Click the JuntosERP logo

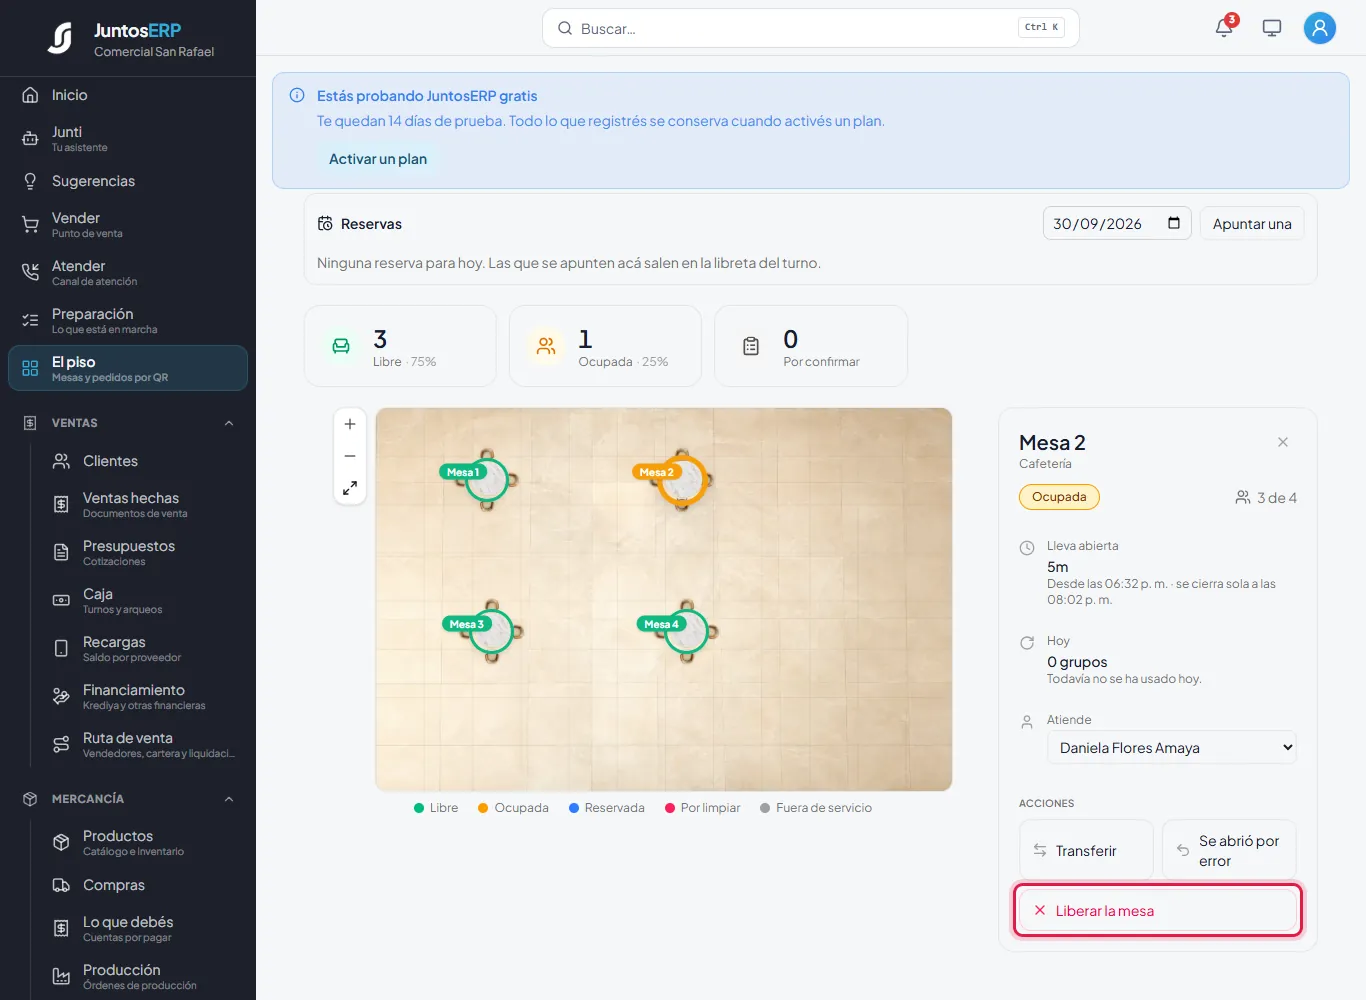click(131, 39)
